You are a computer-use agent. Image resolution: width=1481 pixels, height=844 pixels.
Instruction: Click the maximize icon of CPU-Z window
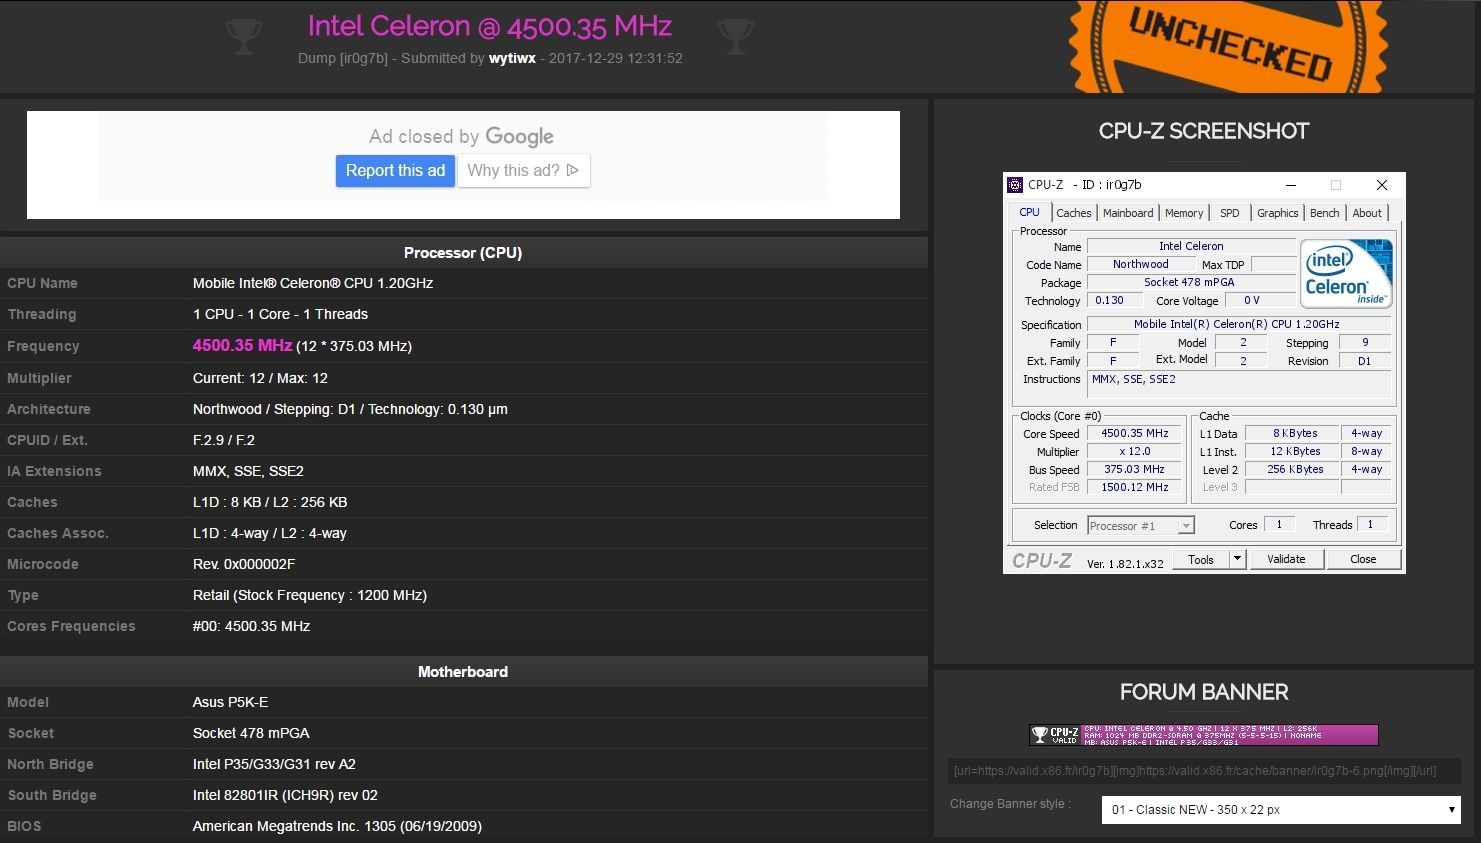1335,185
